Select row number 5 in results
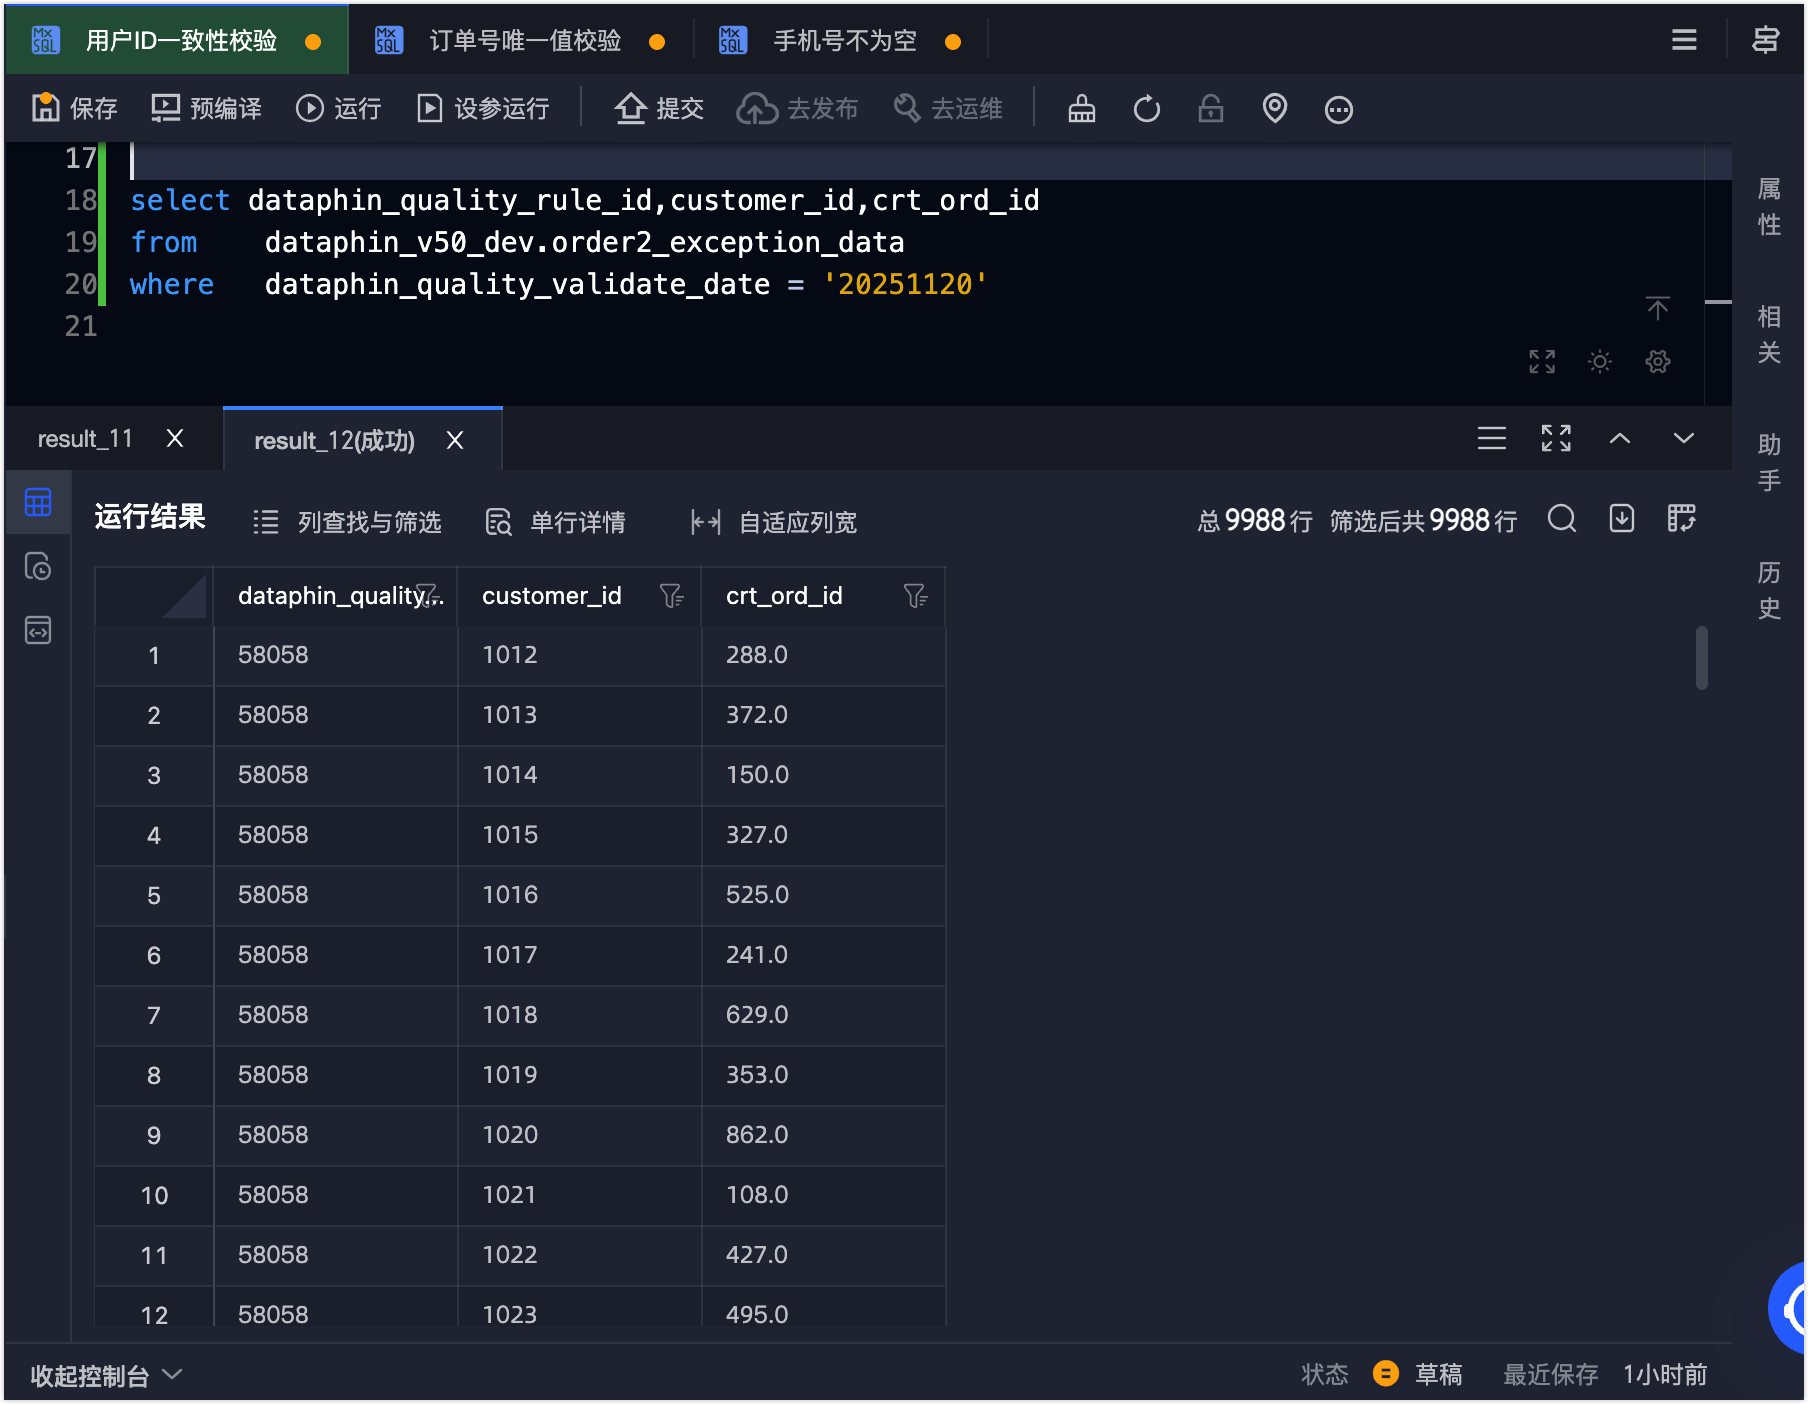The height and width of the screenshot is (1404, 1808). pos(154,895)
